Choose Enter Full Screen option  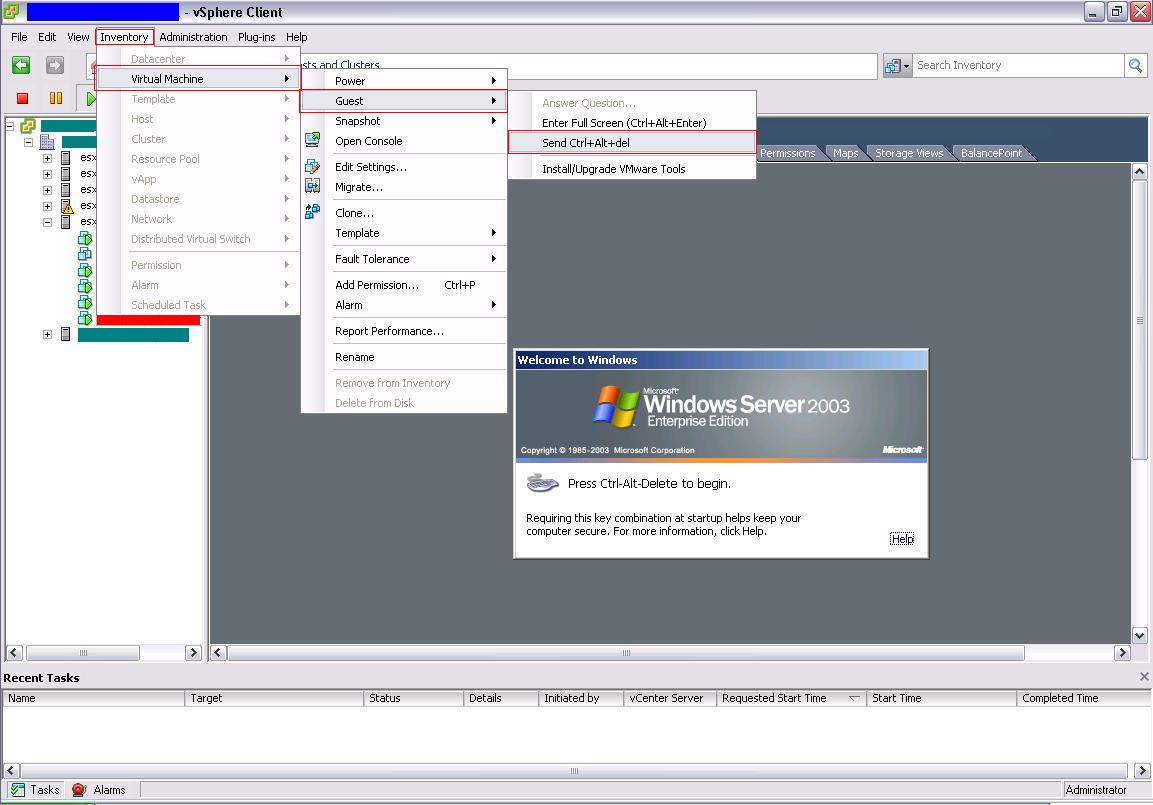pos(632,123)
